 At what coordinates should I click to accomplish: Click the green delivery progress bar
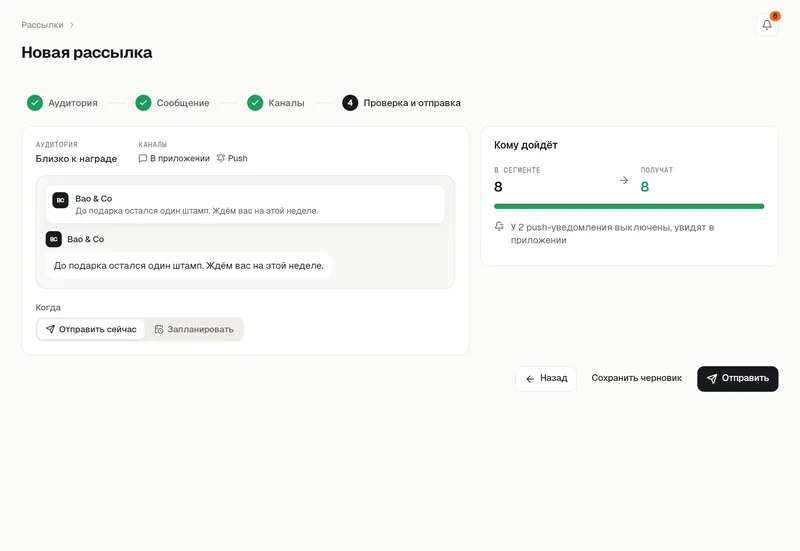click(x=629, y=206)
